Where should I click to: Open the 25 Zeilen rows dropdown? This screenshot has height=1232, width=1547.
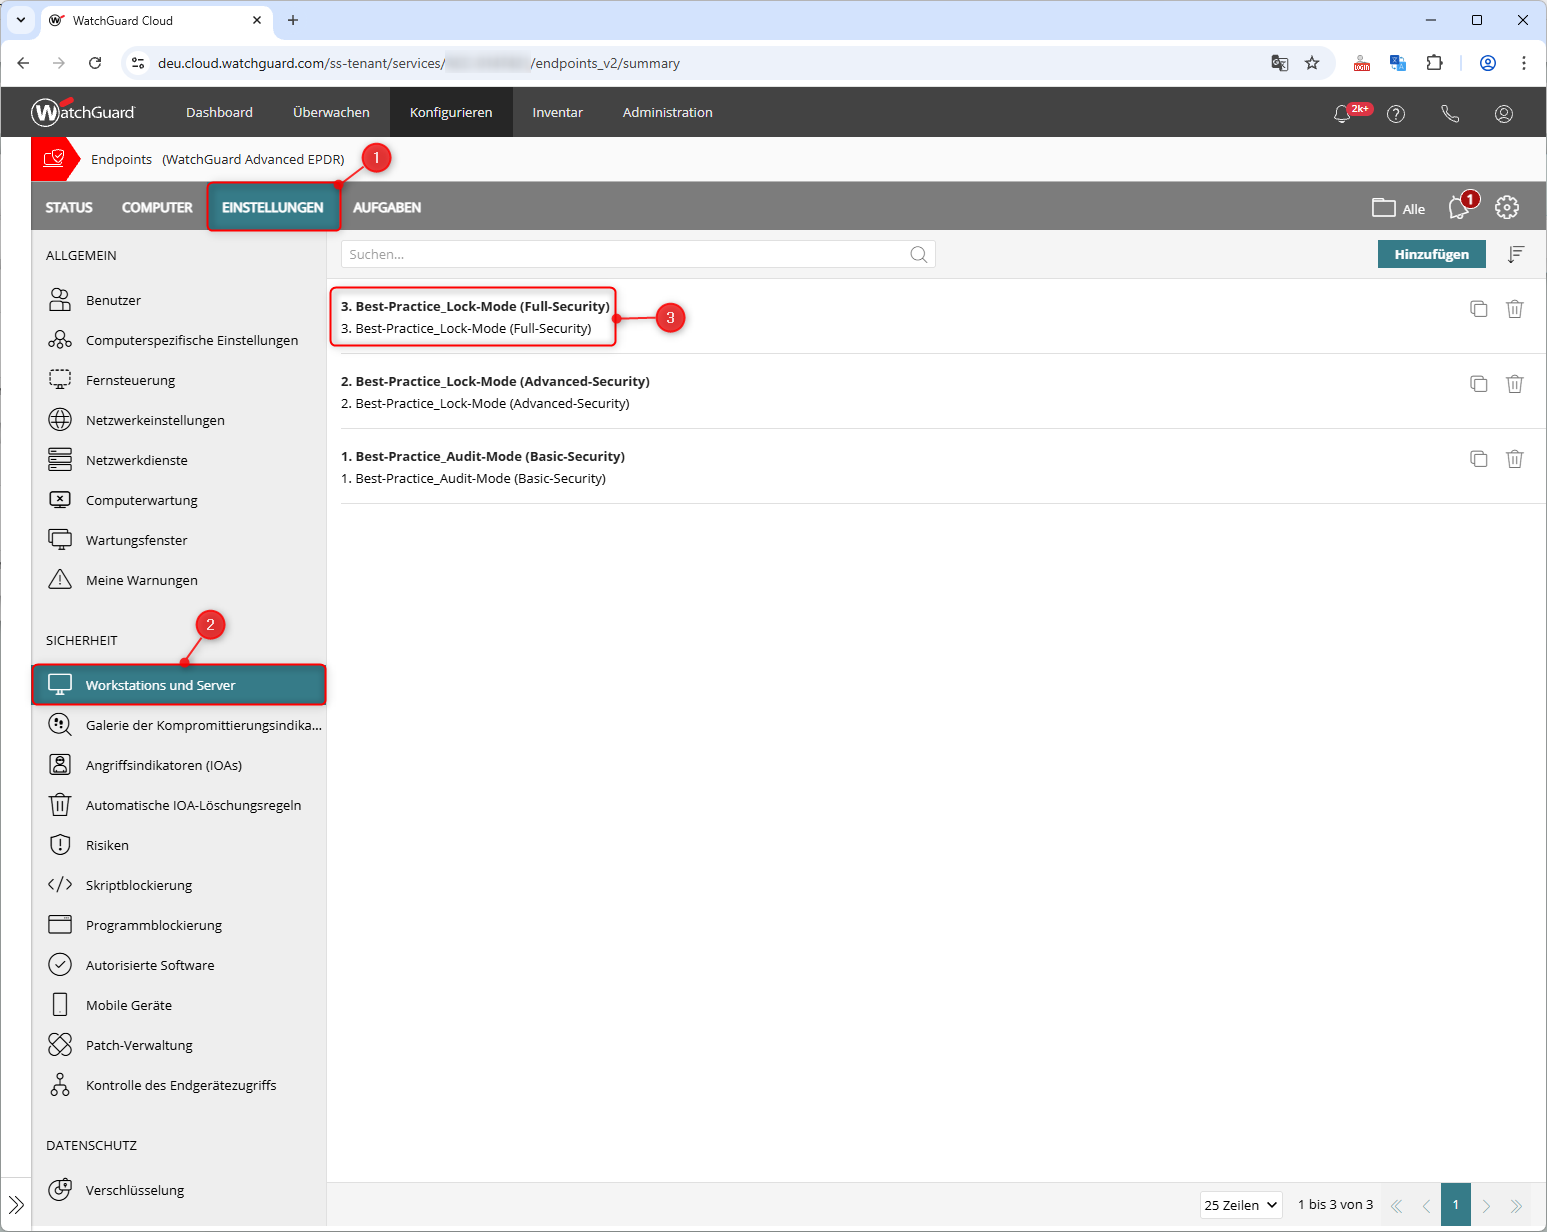(1241, 1205)
